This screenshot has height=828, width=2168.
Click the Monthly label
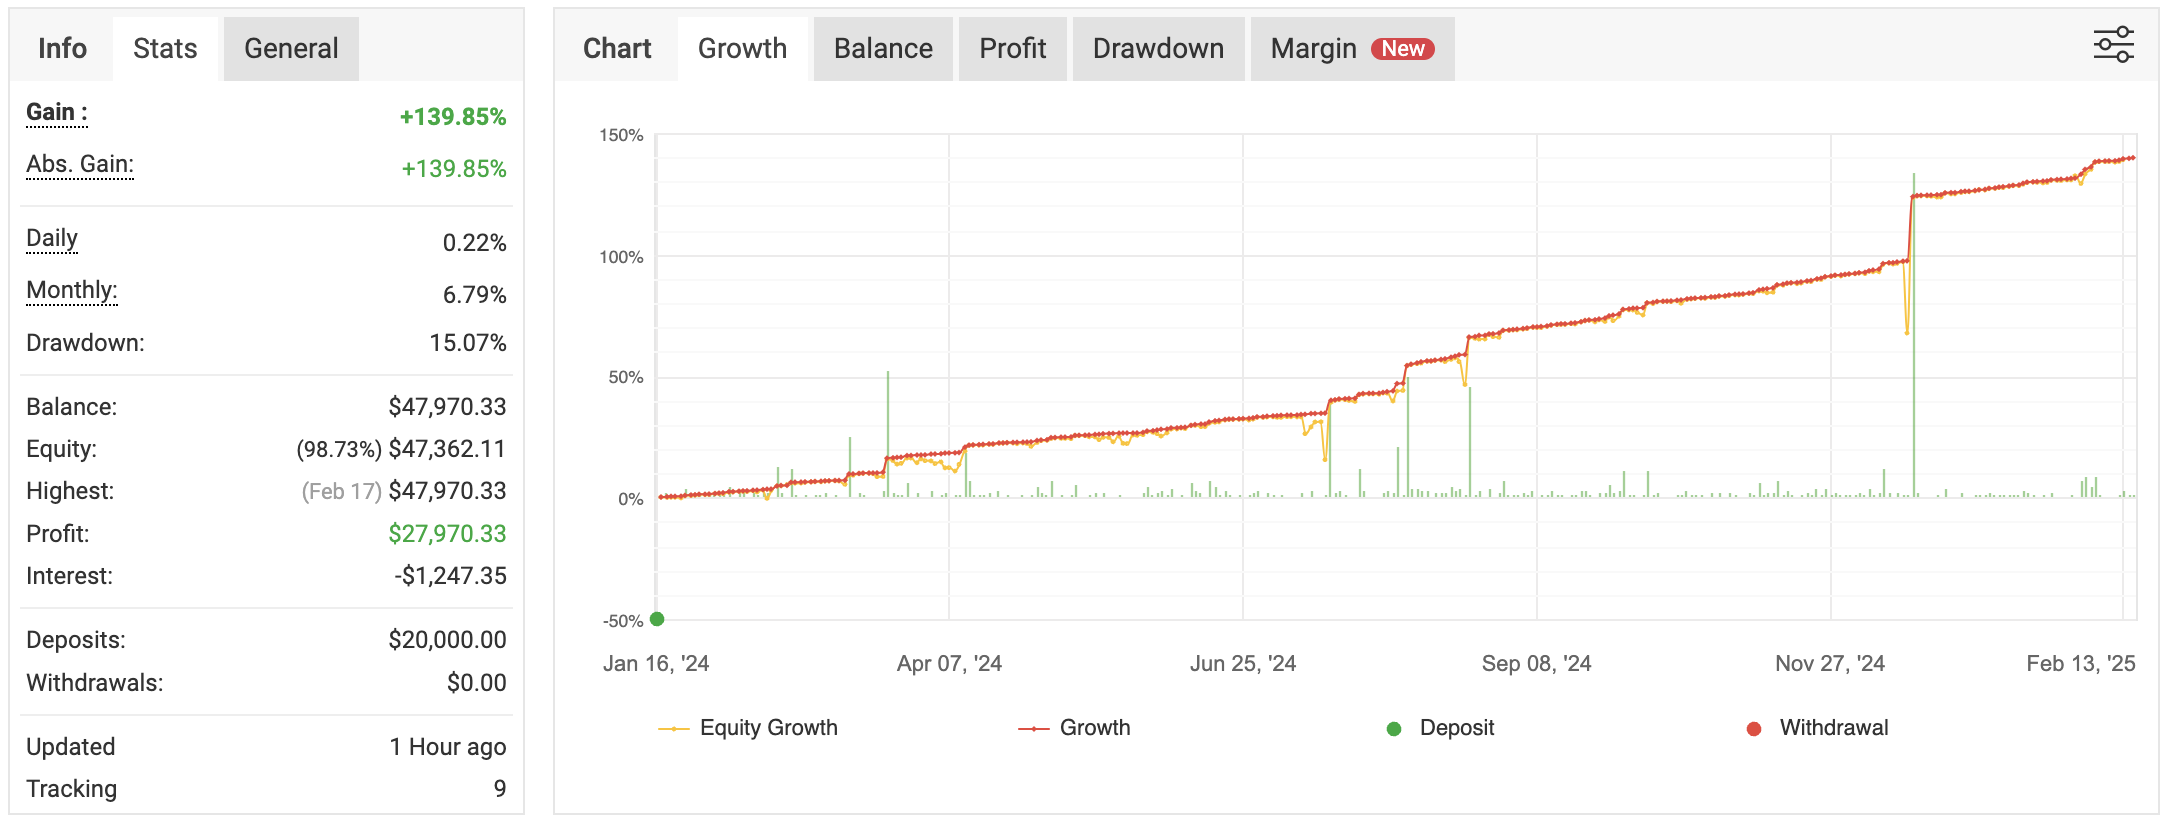pyautogui.click(x=71, y=290)
